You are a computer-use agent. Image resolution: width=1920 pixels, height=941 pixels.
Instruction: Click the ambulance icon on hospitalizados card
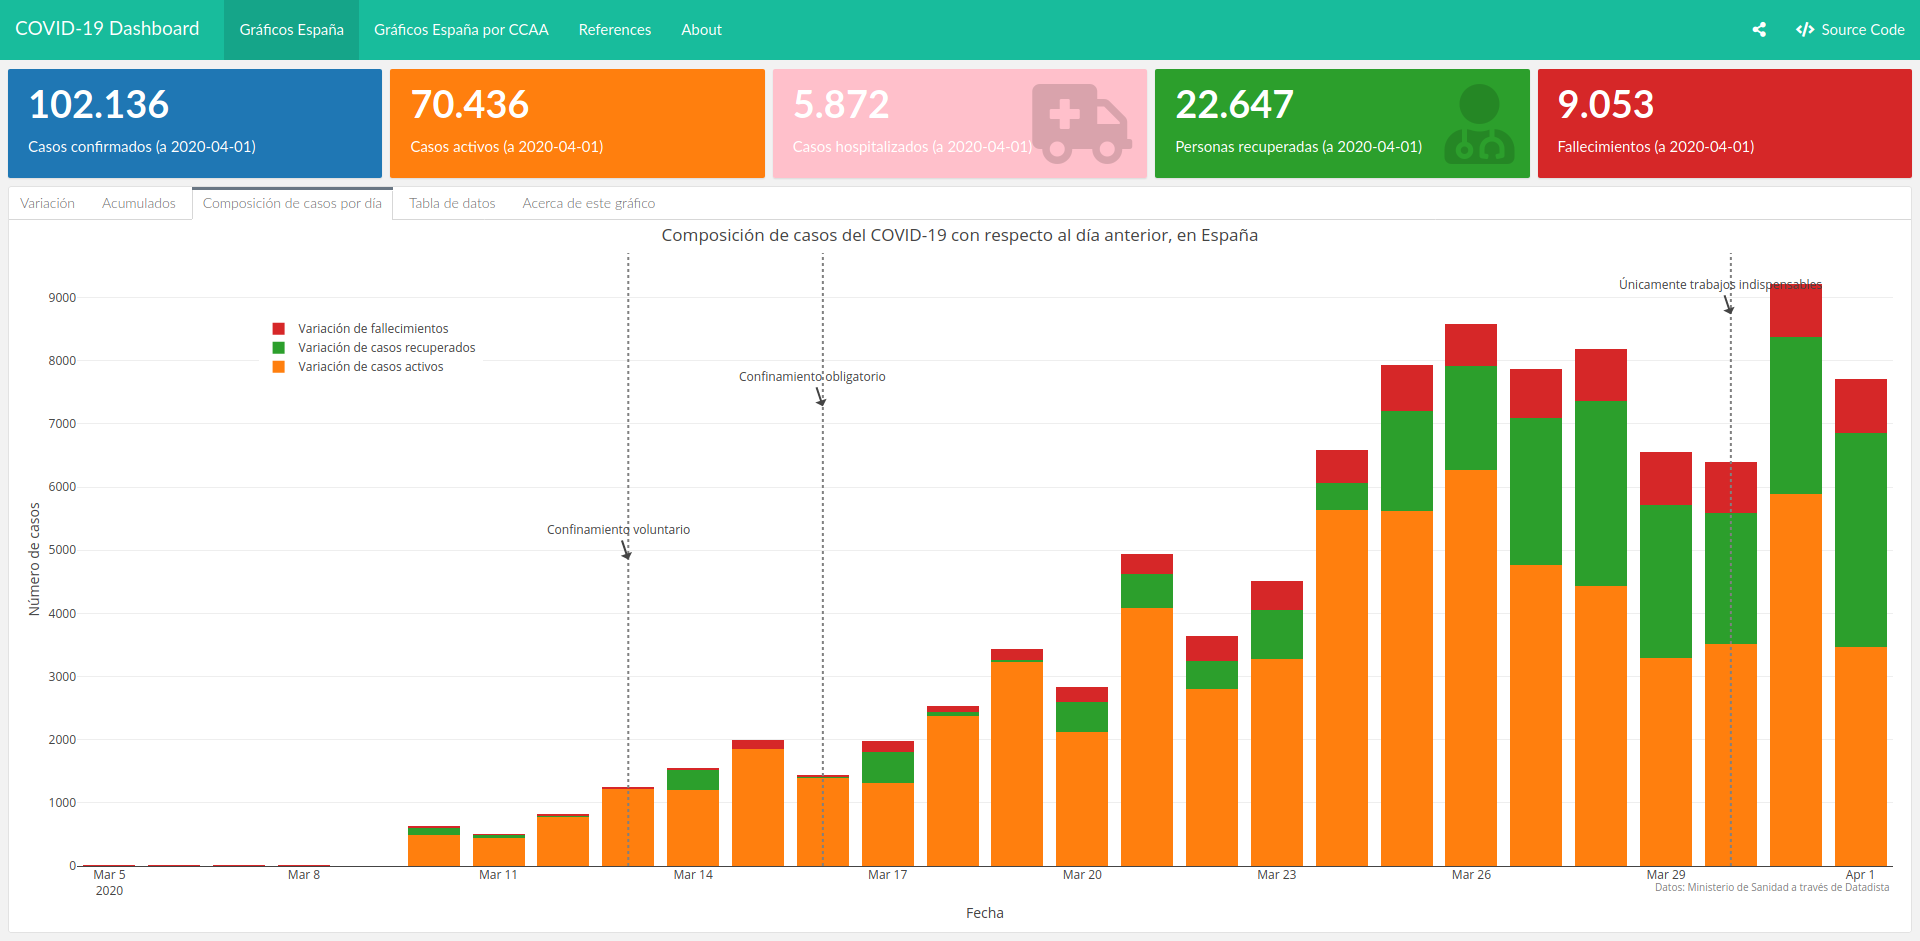pyautogui.click(x=1081, y=123)
